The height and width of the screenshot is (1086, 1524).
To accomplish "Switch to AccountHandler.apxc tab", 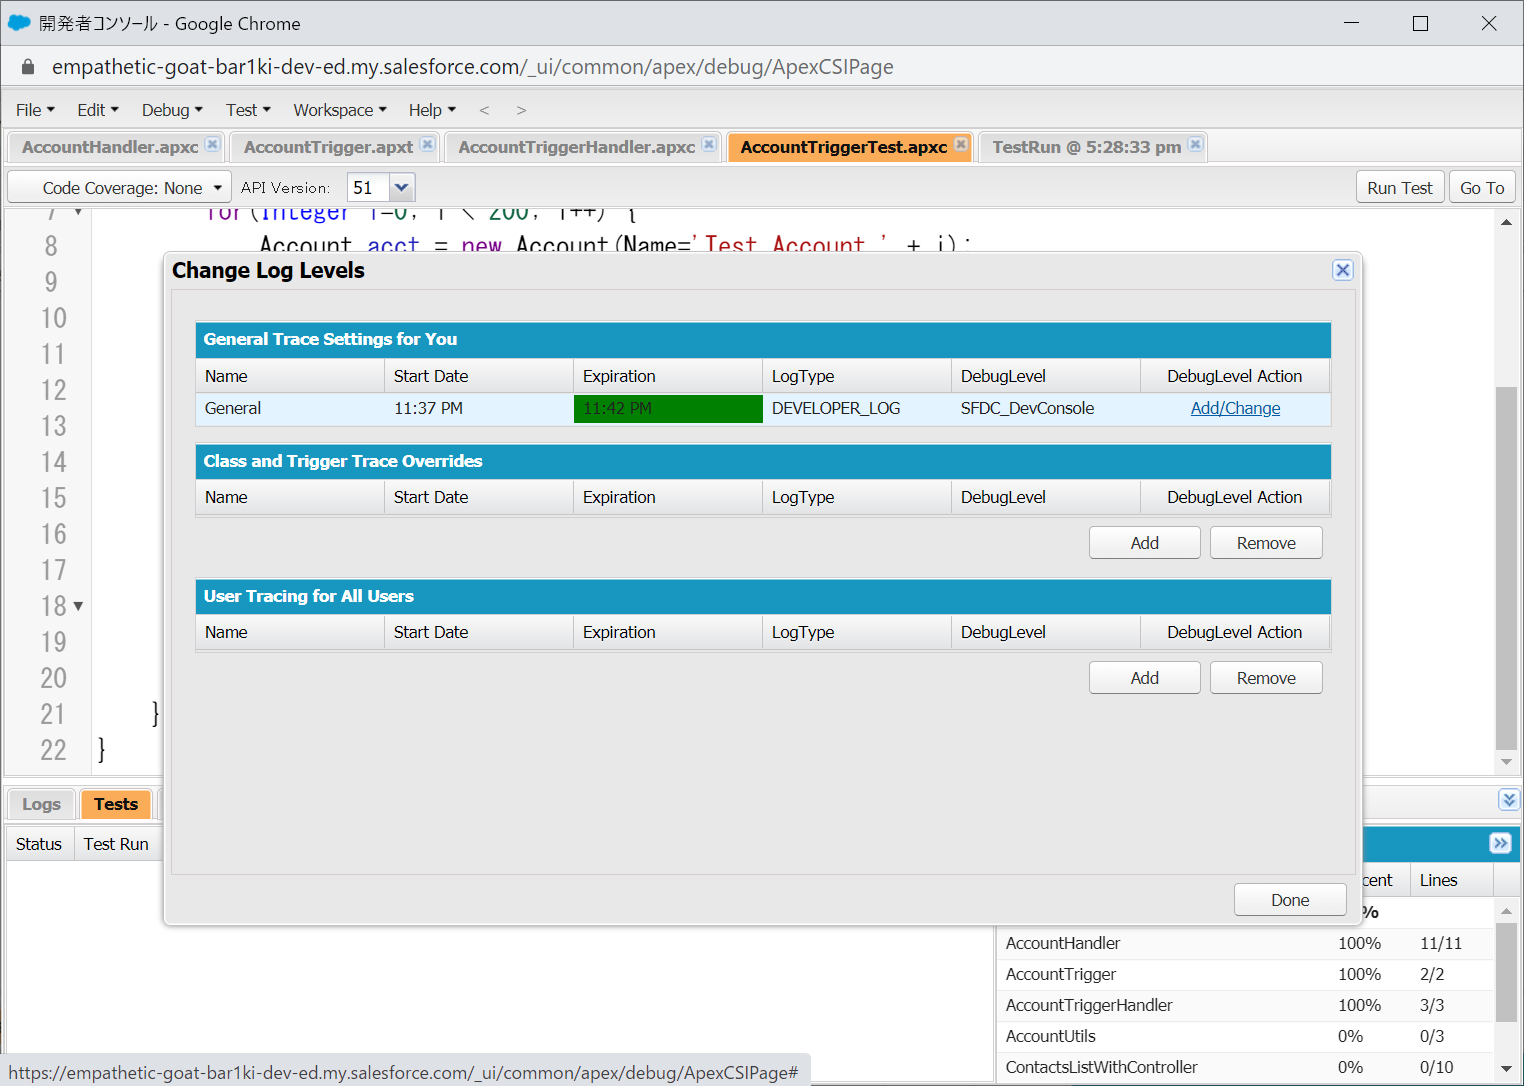I will pyautogui.click(x=110, y=147).
